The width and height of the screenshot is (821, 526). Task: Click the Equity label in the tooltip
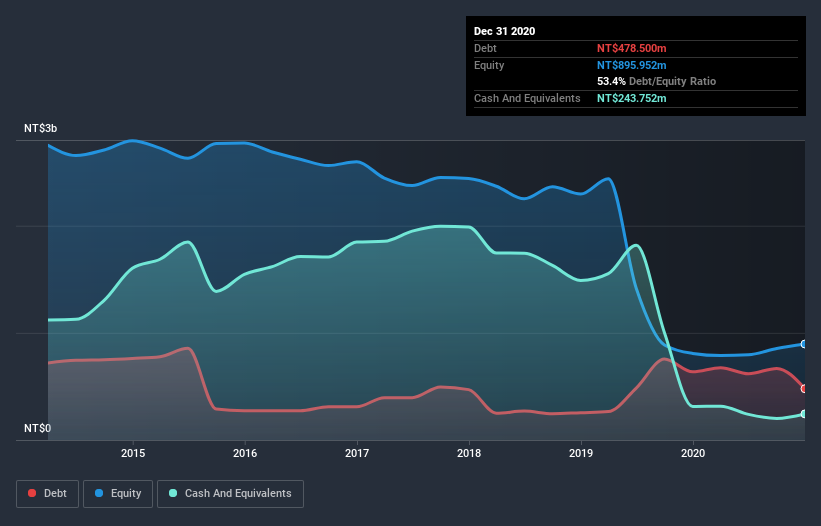click(489, 65)
